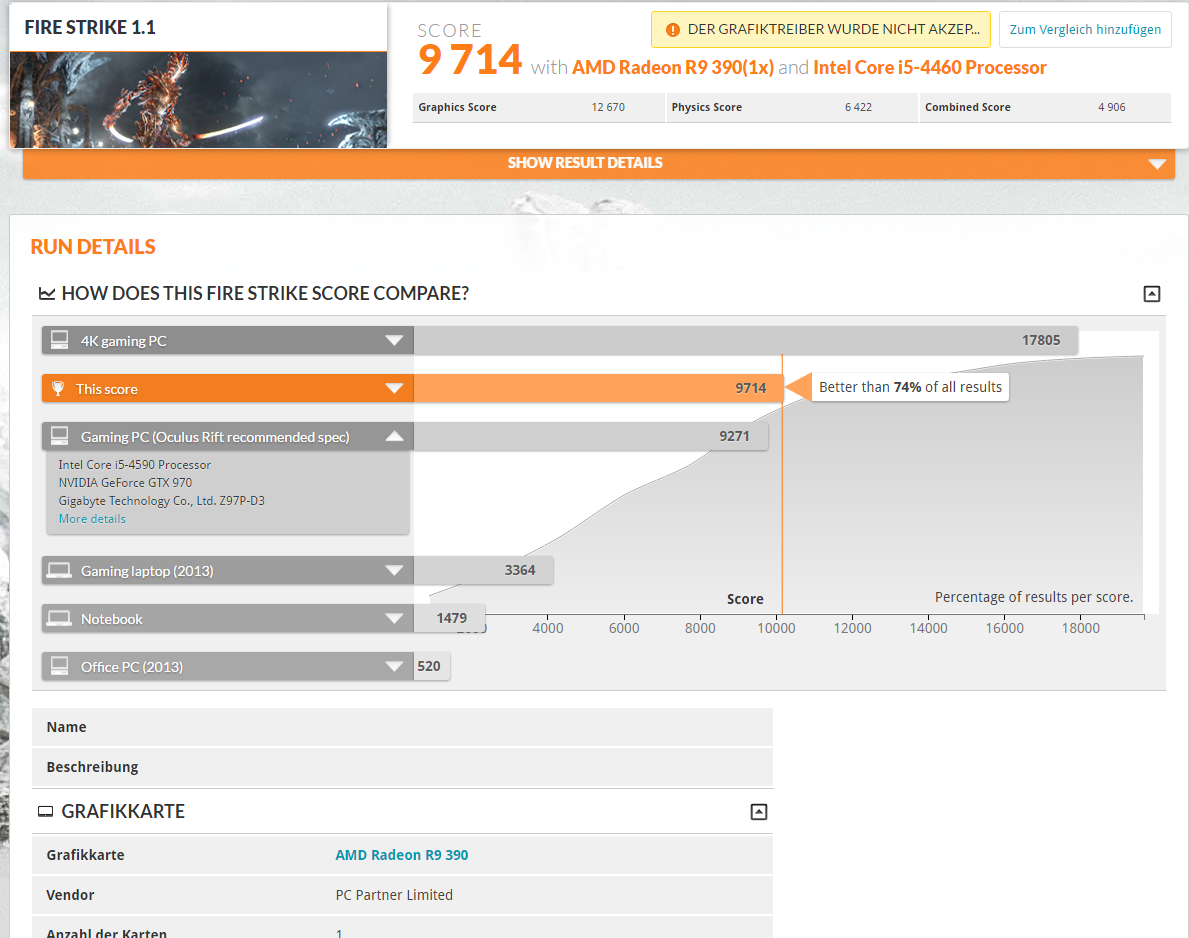Click the 18000 axis label on chart

1081,628
